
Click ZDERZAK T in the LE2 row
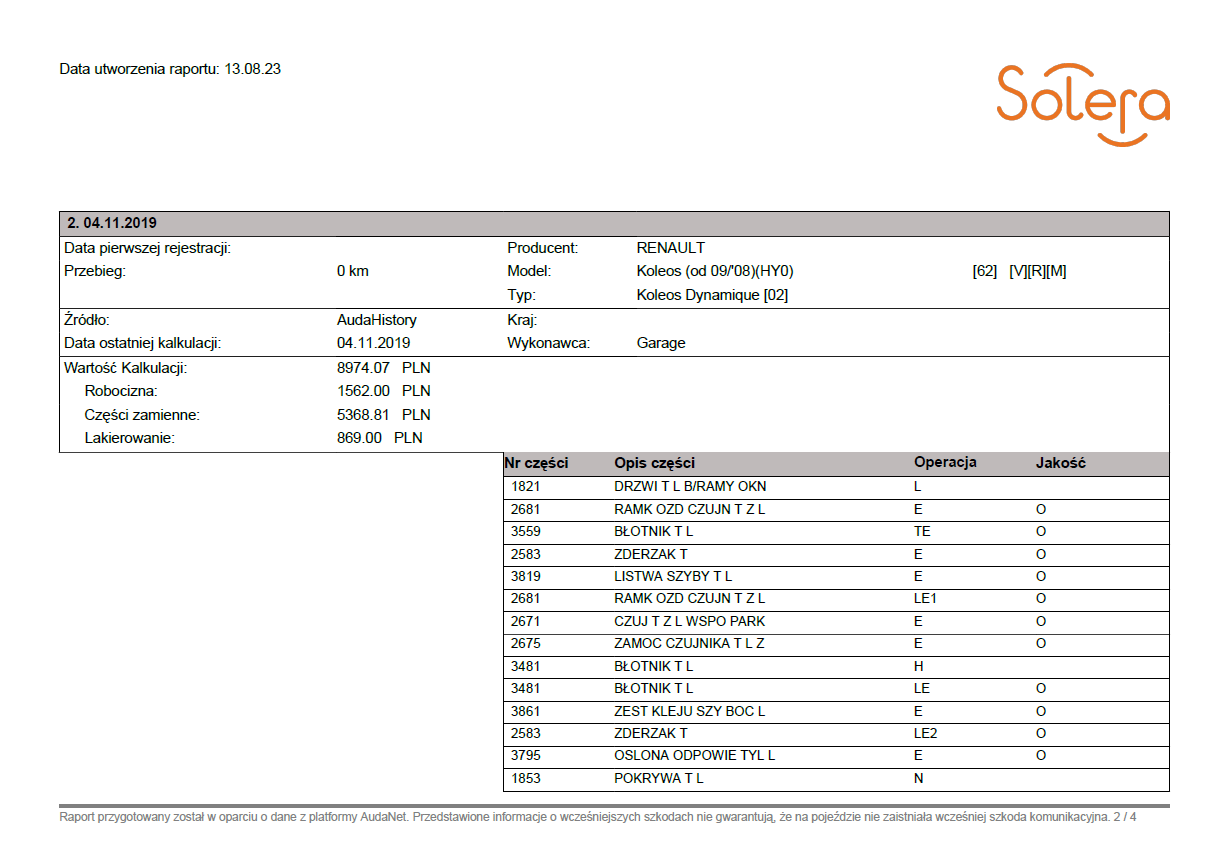click(x=651, y=733)
